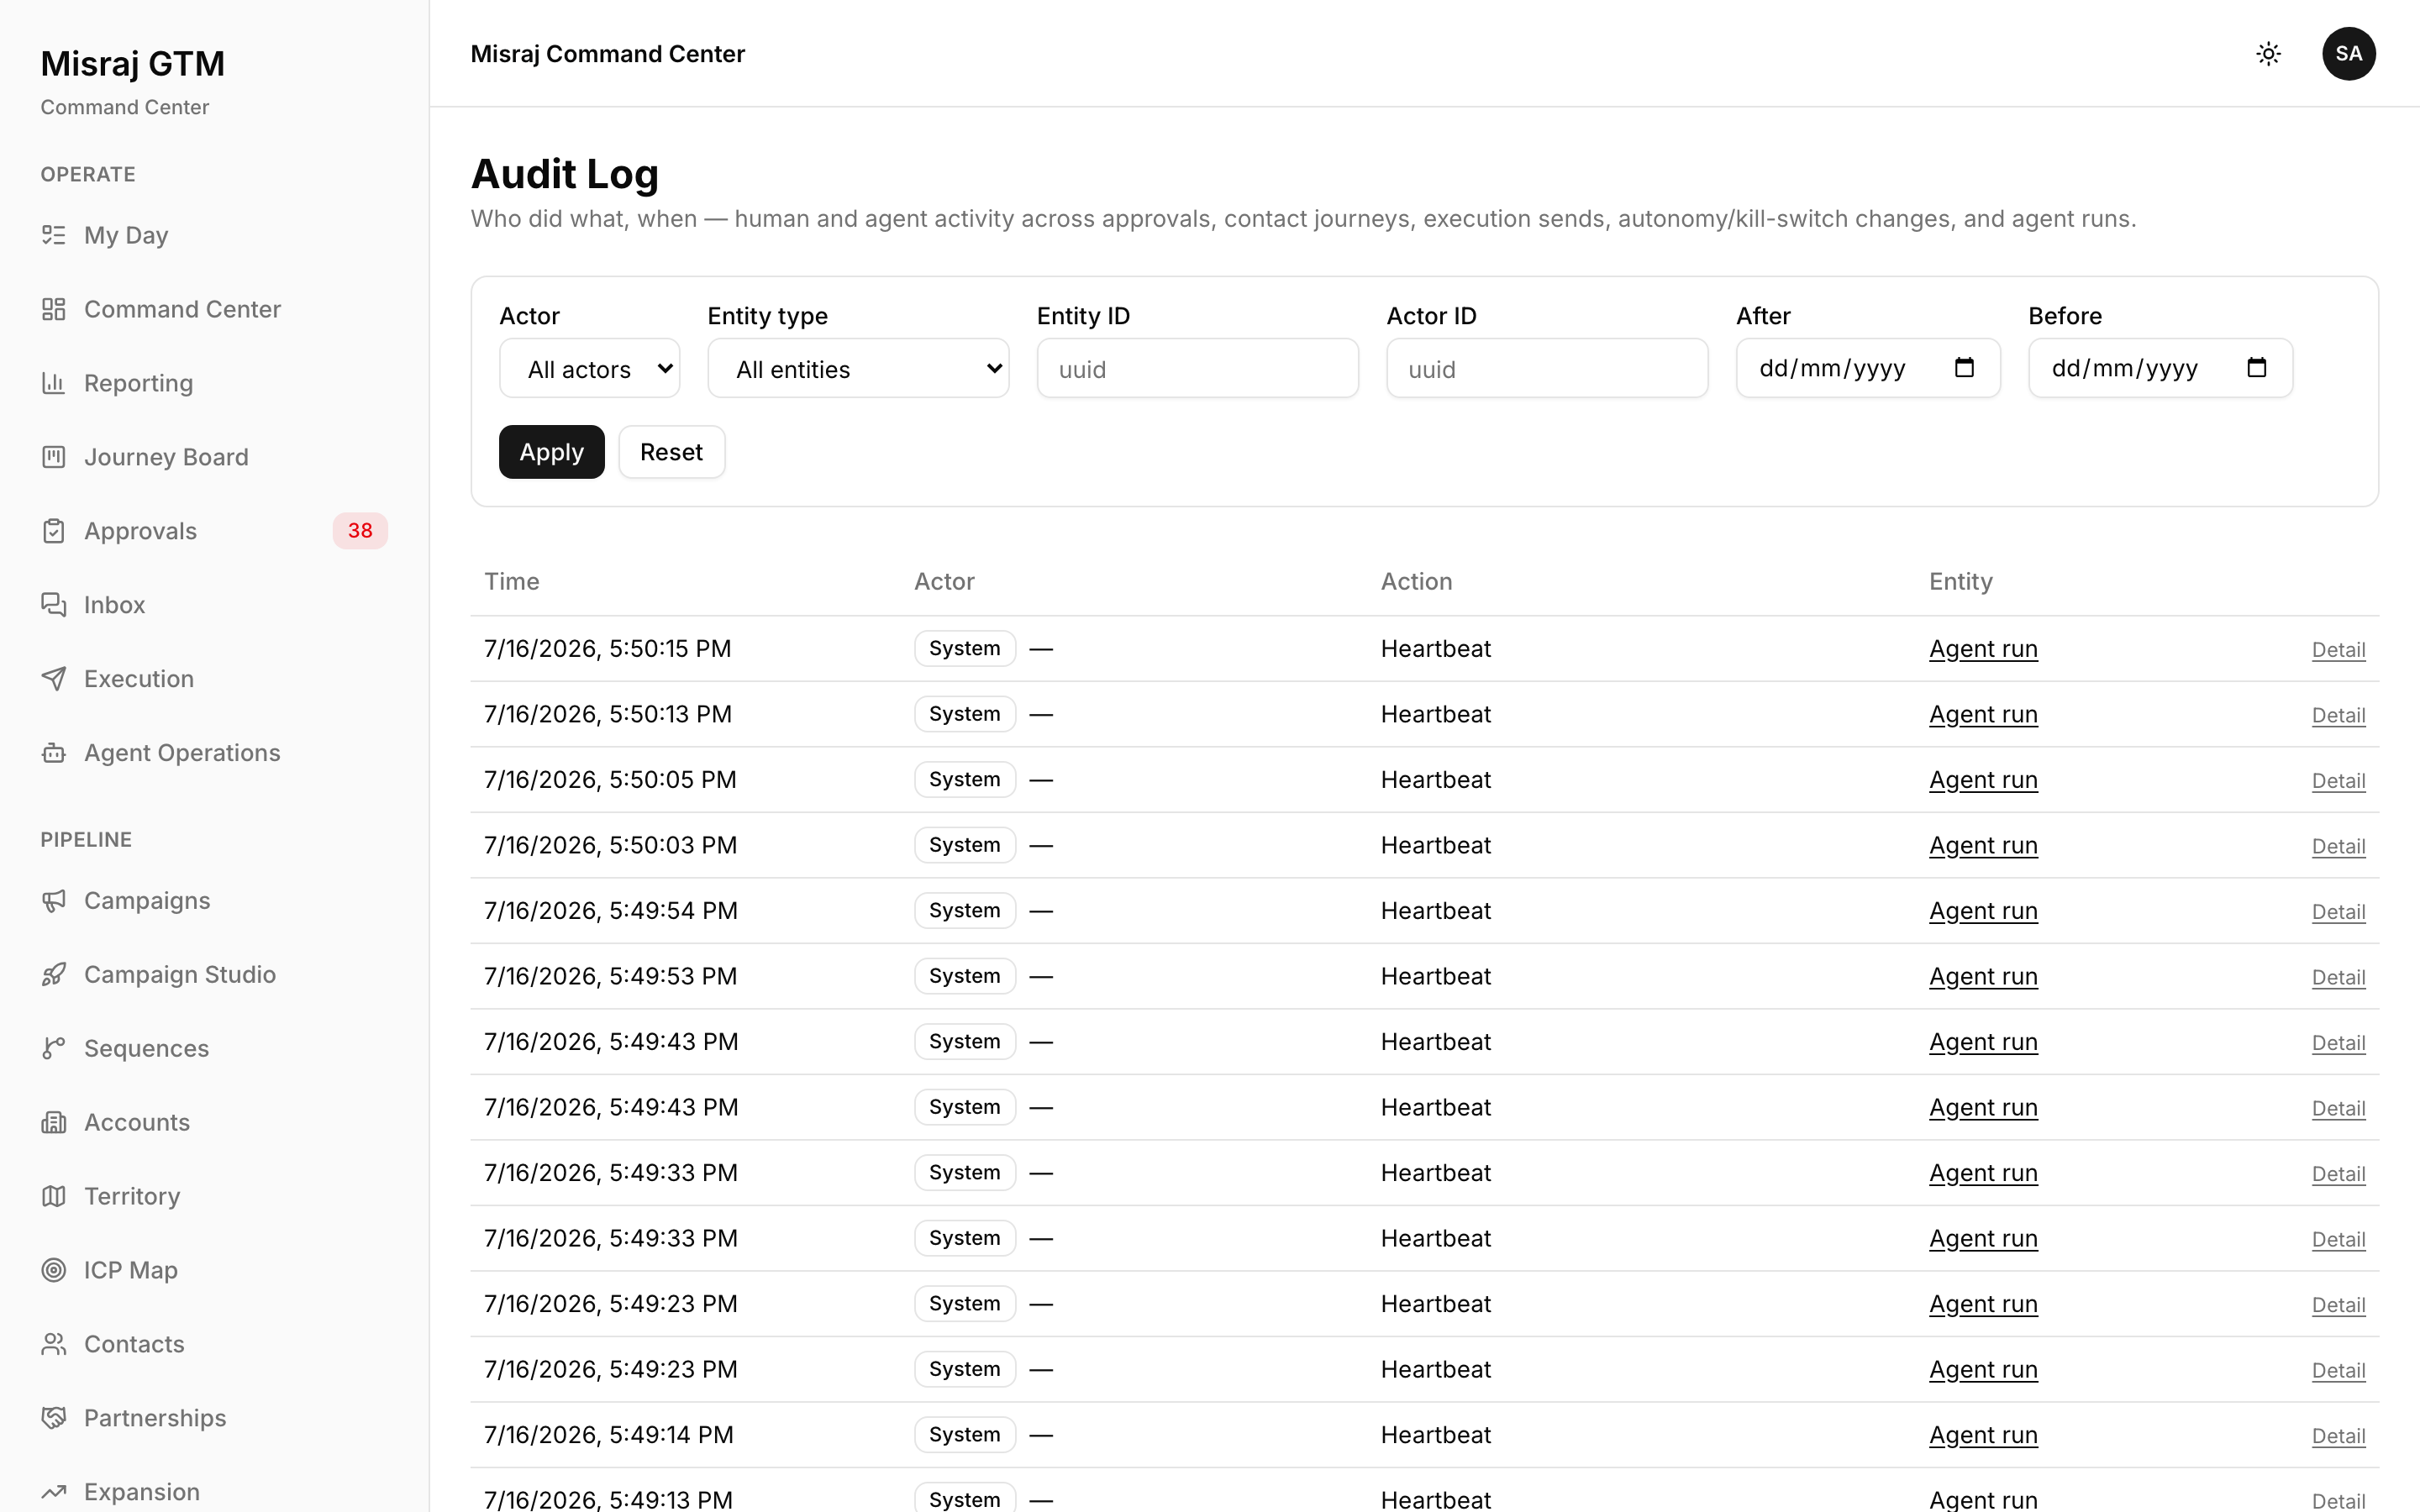Click the Territory map icon
This screenshot has height=1512, width=2420.
[x=54, y=1196]
